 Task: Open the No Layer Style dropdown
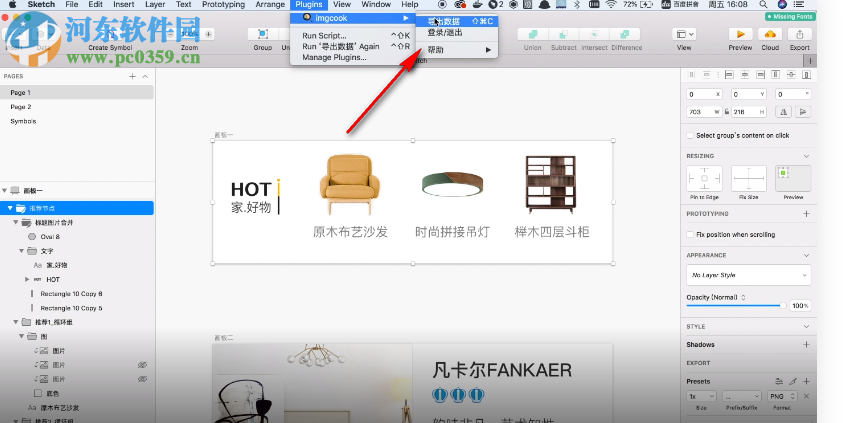tap(748, 275)
